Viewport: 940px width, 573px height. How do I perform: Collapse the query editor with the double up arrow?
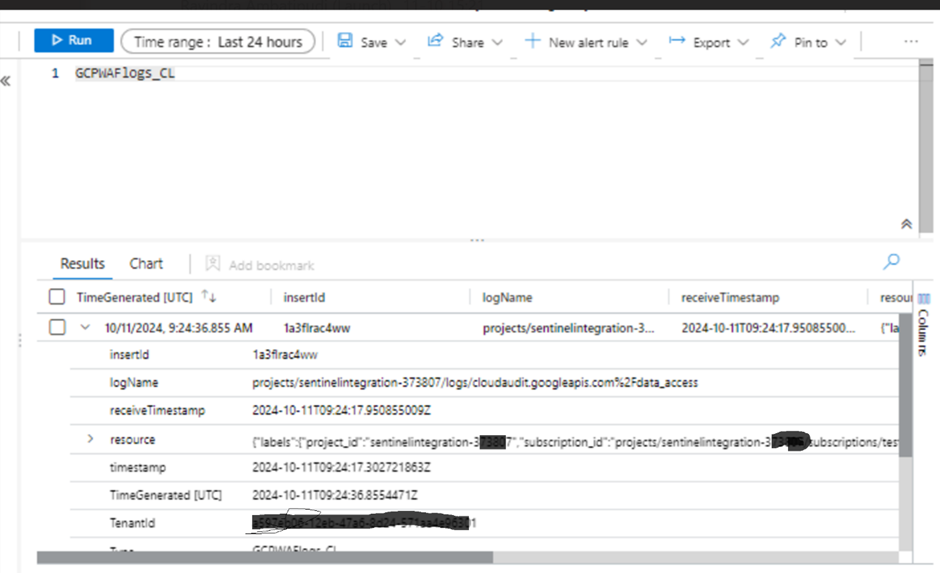pos(906,224)
